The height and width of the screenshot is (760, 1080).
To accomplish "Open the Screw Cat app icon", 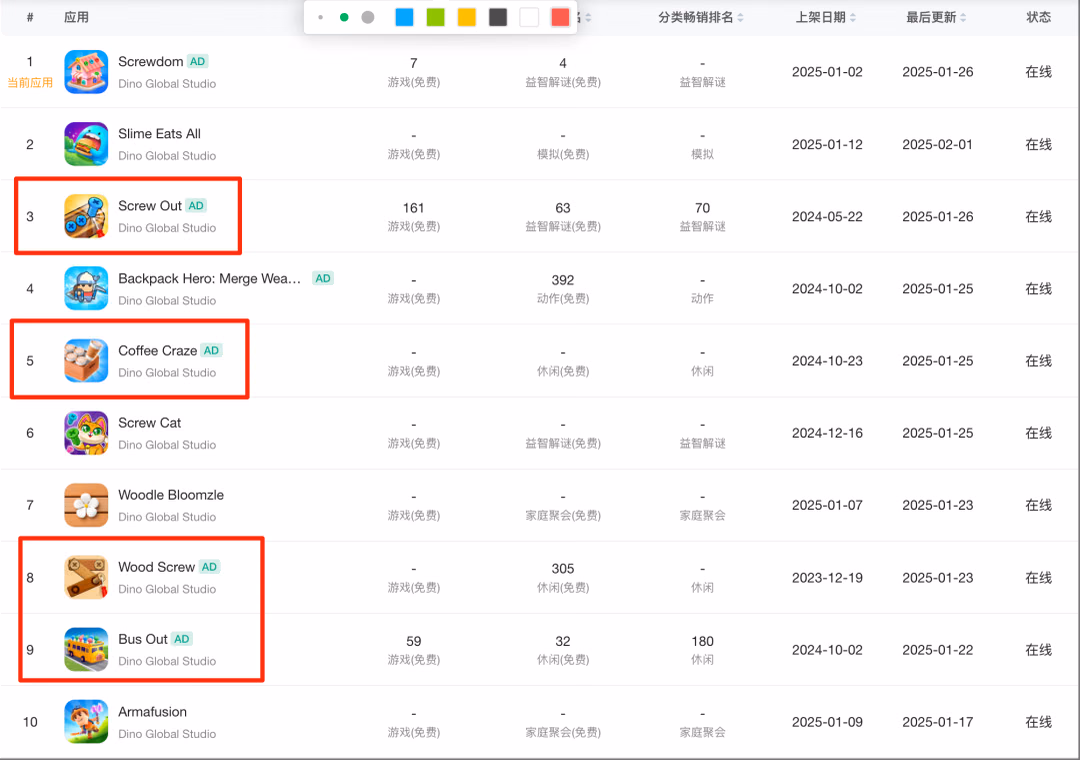I will (86, 433).
